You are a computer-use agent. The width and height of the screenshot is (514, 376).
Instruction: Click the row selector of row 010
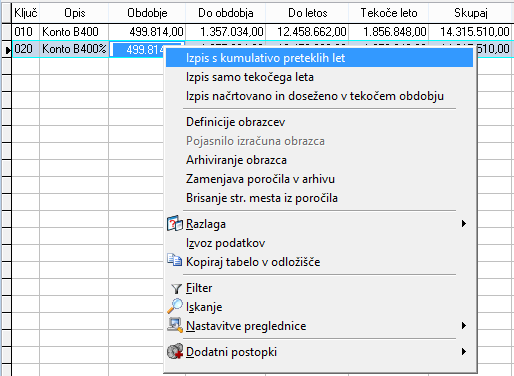click(6, 32)
